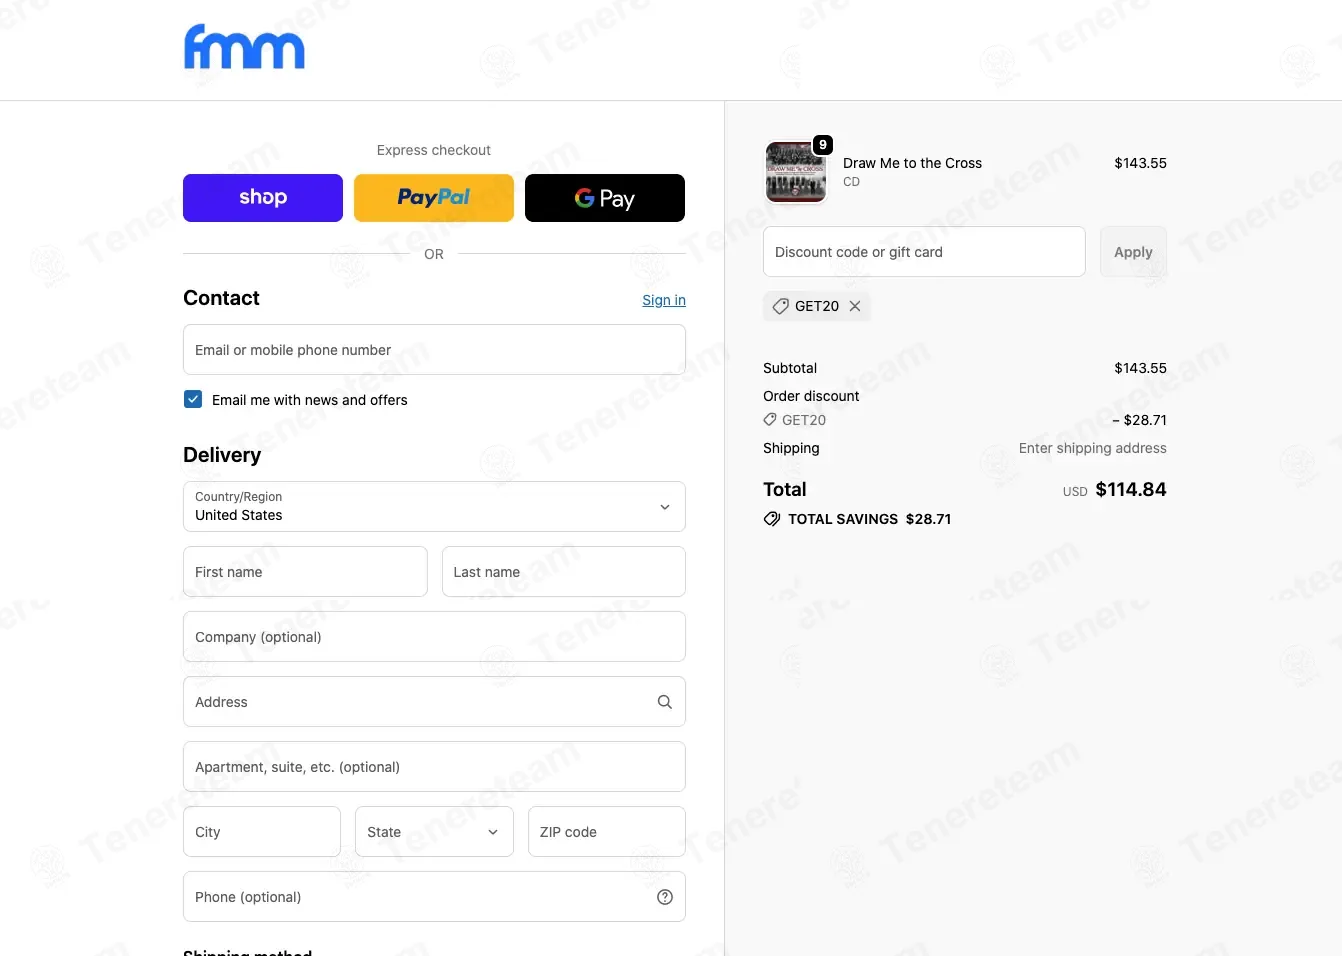
Task: Click the – $28.71 discount value
Action: pos(1139,420)
